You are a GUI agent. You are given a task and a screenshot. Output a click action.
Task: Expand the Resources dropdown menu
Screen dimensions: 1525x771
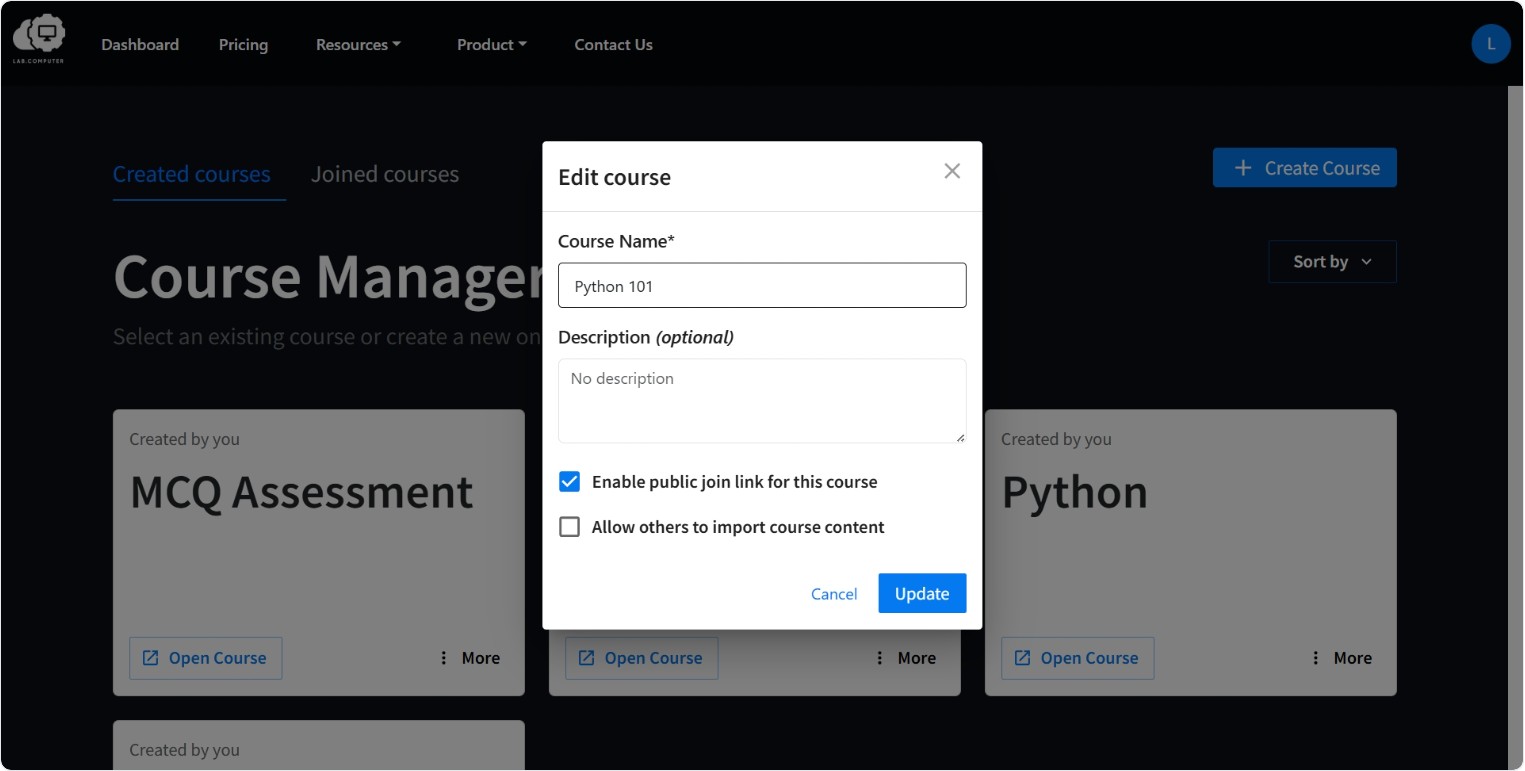click(358, 45)
